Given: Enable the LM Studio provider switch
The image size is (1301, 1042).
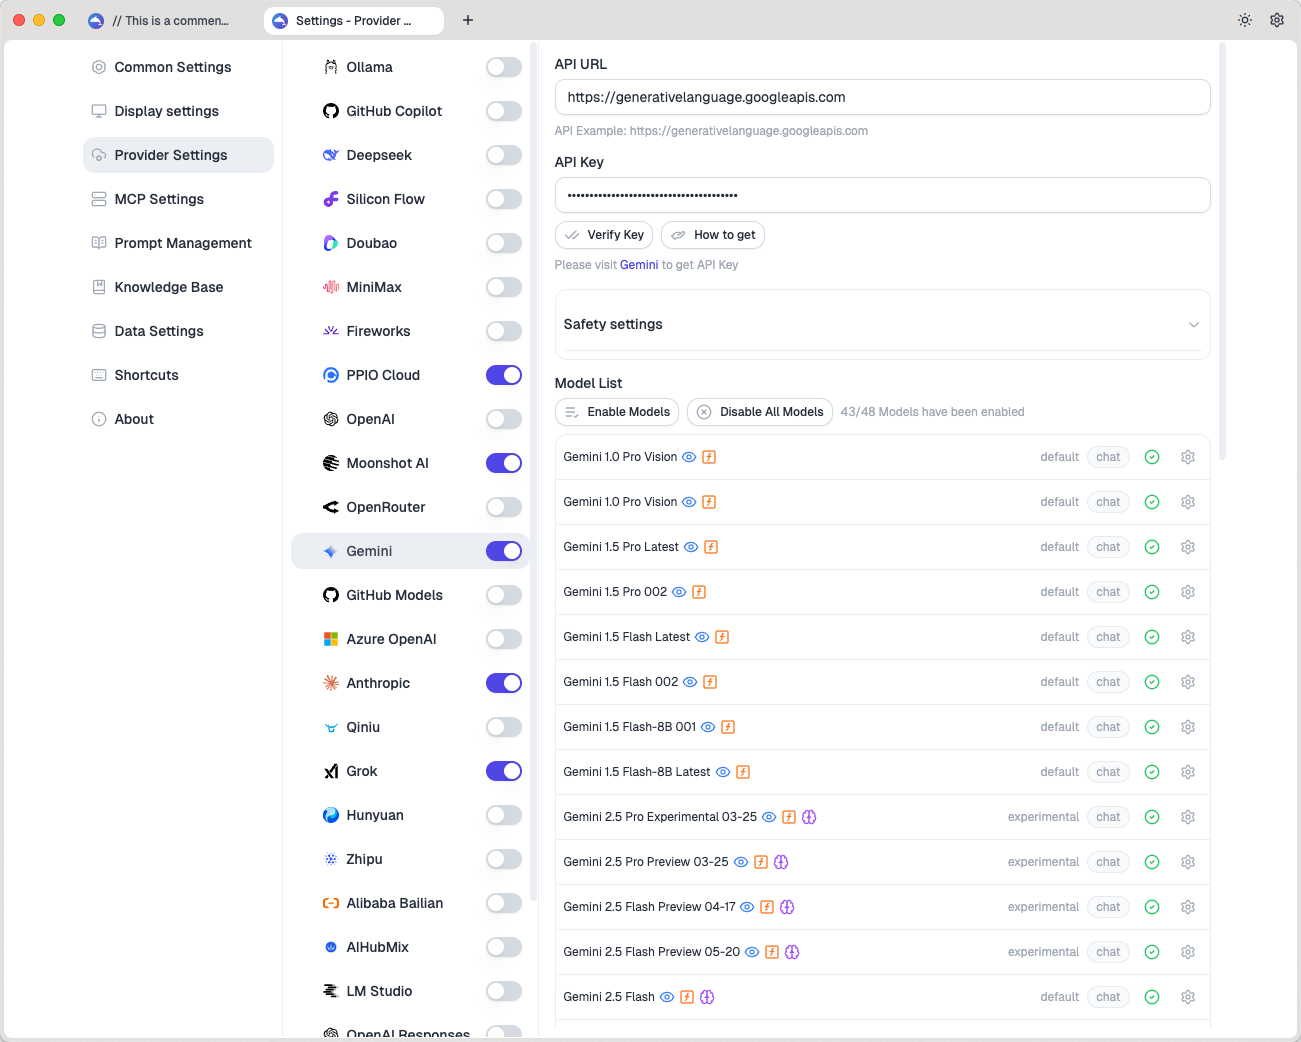Looking at the screenshot, I should (504, 991).
